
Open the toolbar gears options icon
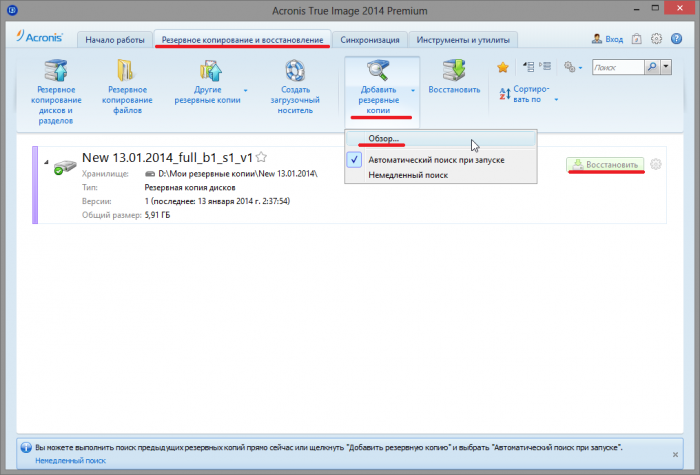pyautogui.click(x=569, y=67)
